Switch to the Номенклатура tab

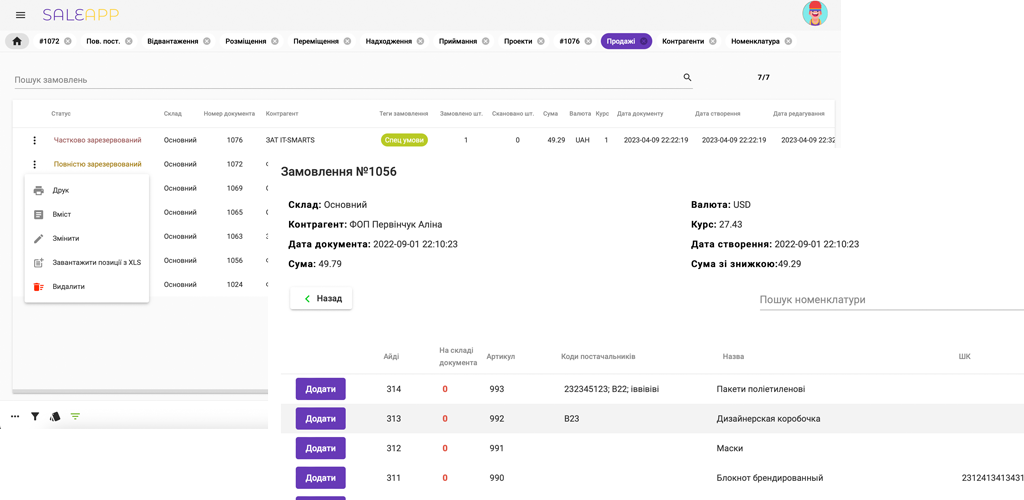755,41
